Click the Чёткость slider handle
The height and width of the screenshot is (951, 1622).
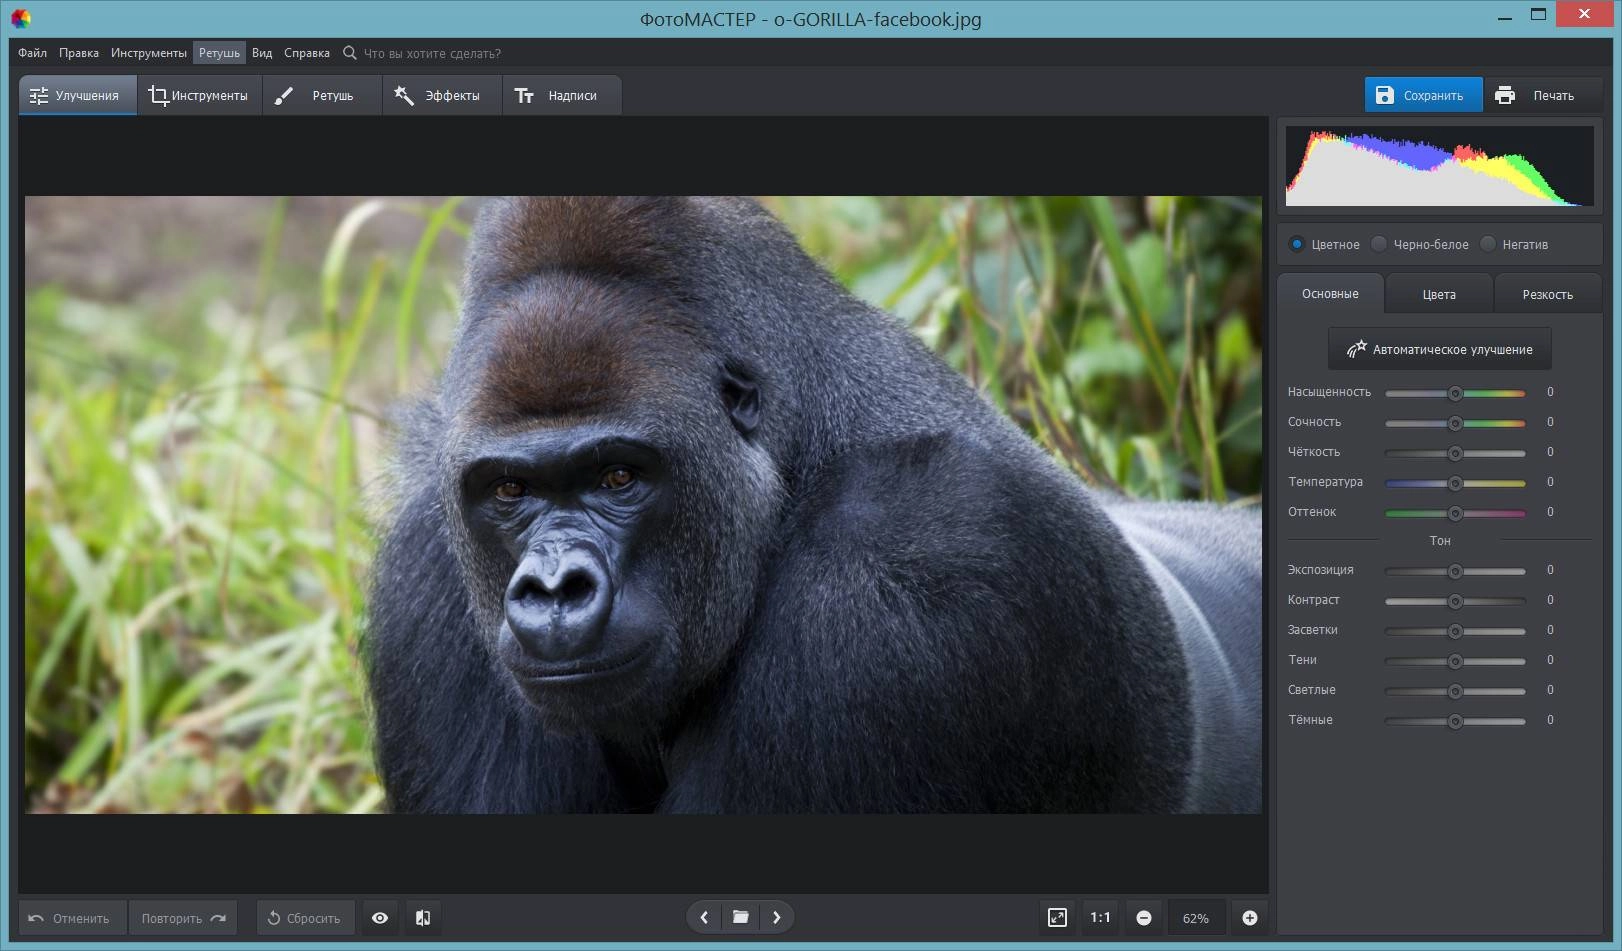pyautogui.click(x=1455, y=453)
